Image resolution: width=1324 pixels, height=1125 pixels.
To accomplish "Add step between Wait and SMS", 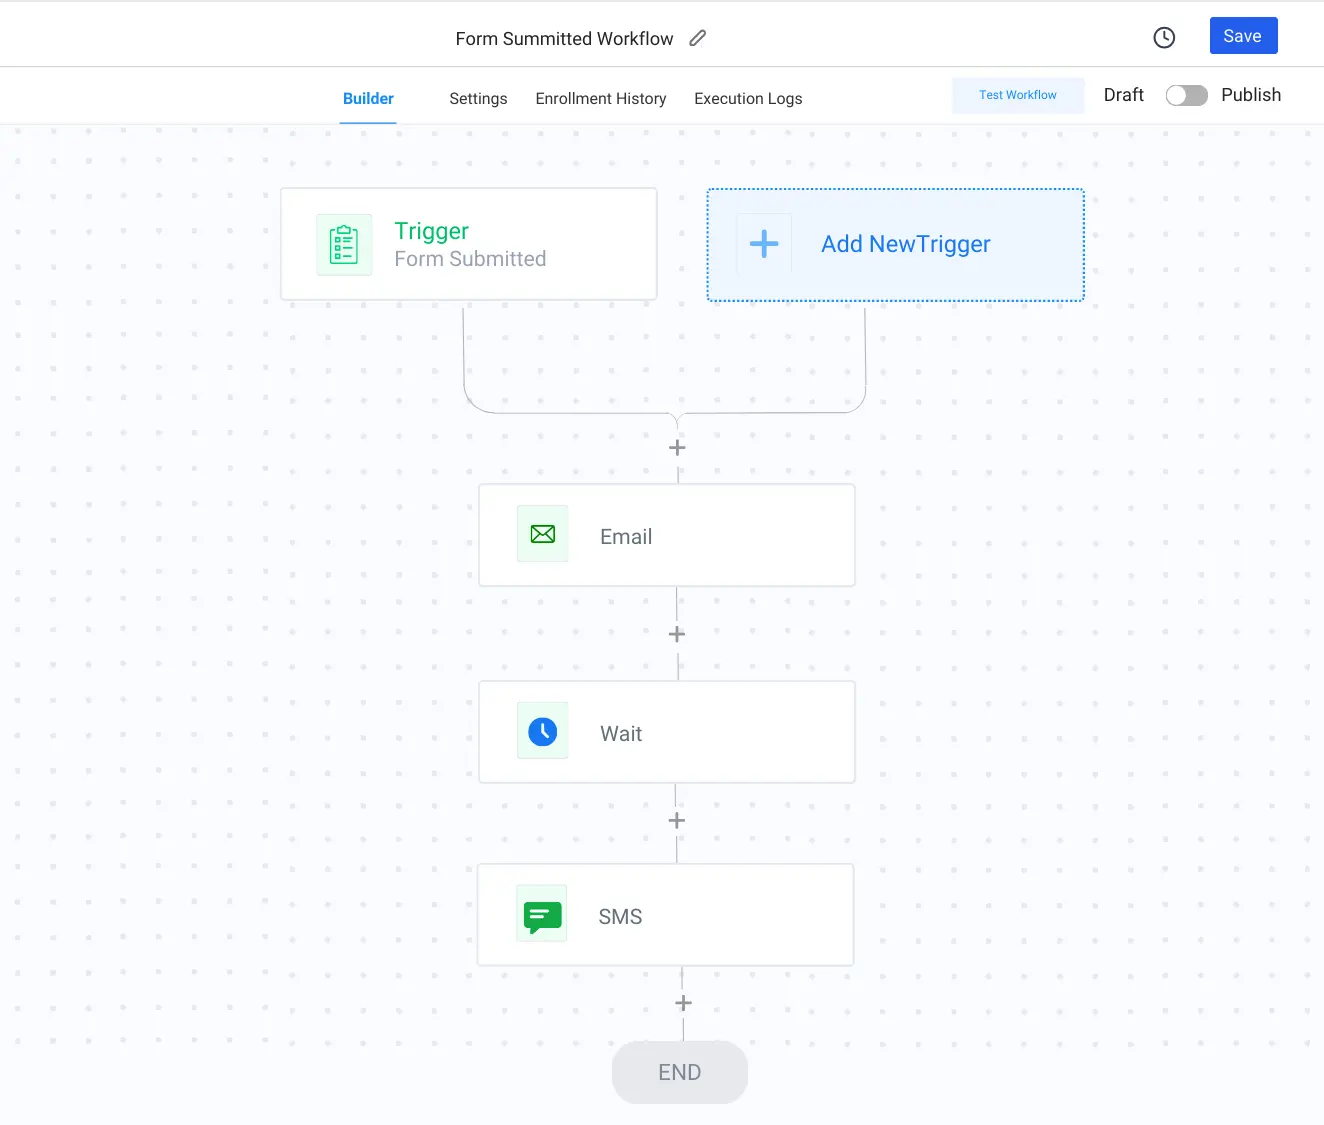I will pyautogui.click(x=677, y=820).
